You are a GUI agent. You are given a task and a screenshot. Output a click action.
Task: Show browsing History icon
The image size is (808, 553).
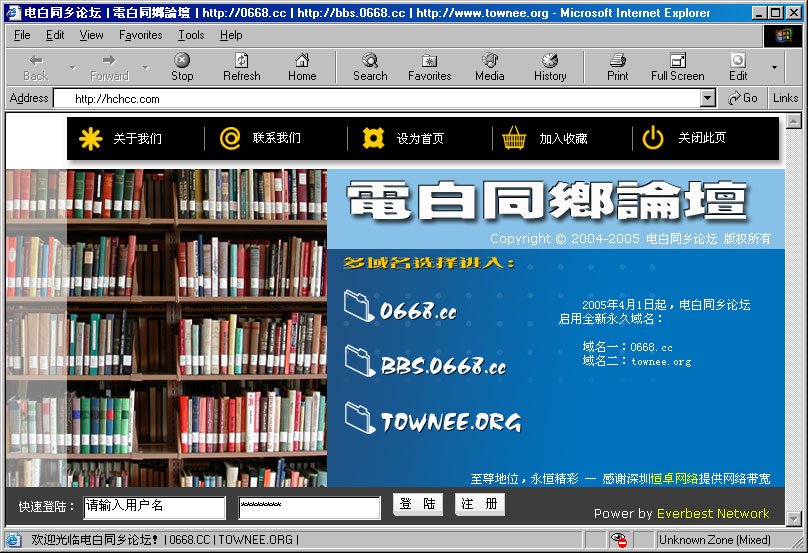point(549,61)
